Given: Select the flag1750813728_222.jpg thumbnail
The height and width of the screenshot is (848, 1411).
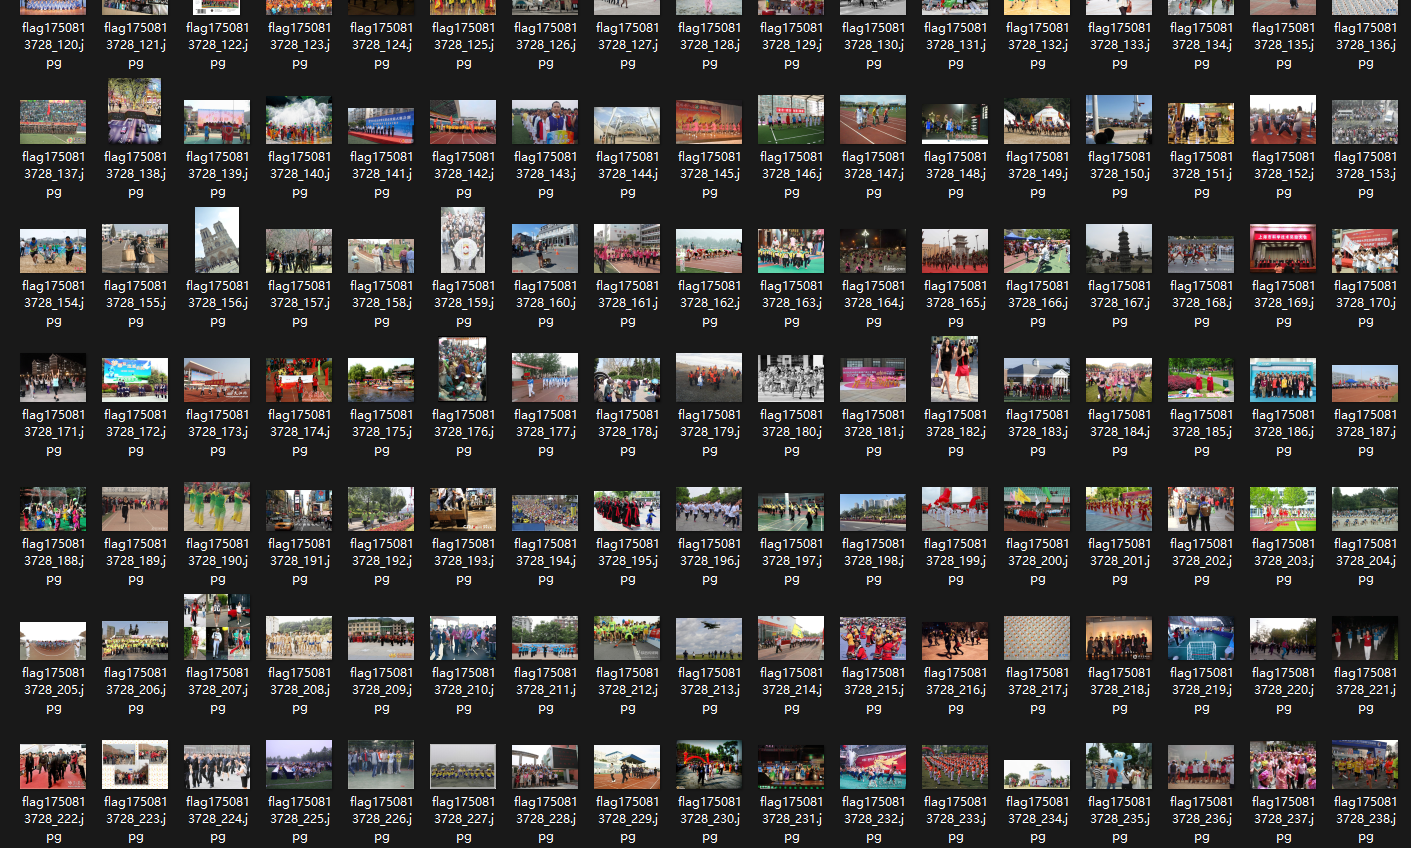Looking at the screenshot, I should point(53,767).
